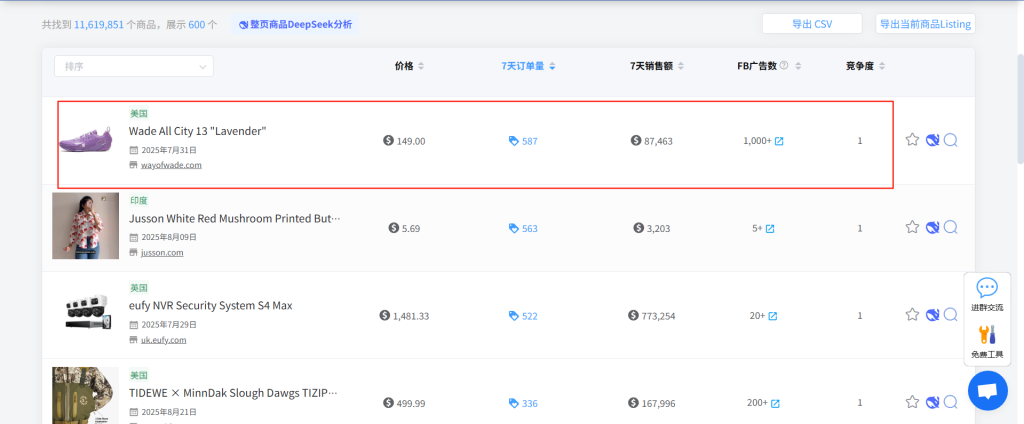Viewport: 1024px width, 424px height.
Task: Click the 导出 CSV button
Action: click(811, 24)
